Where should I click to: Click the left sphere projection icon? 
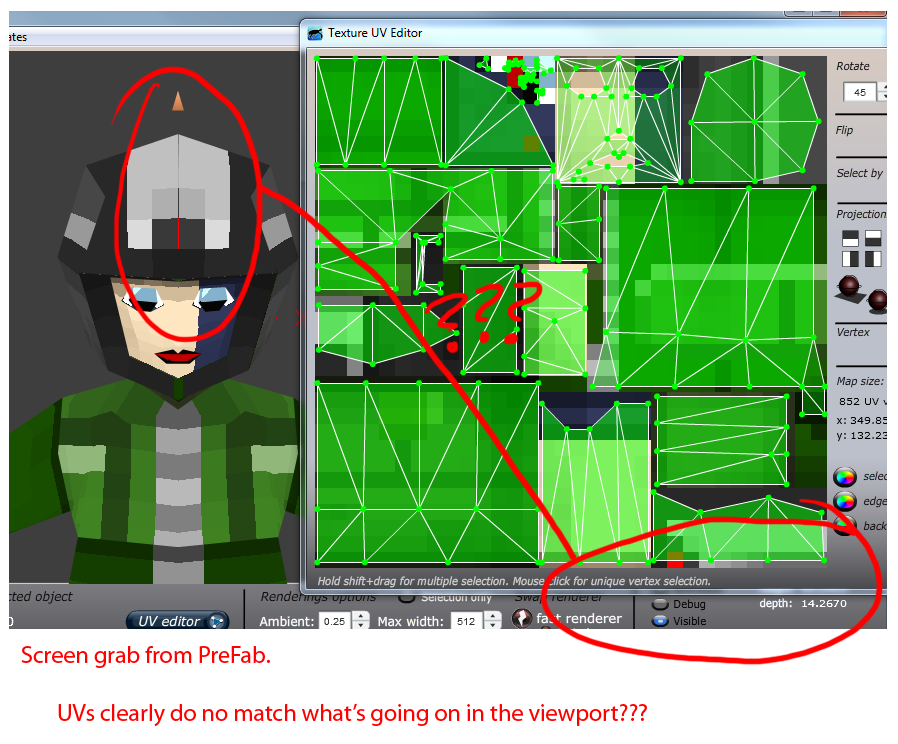(851, 287)
